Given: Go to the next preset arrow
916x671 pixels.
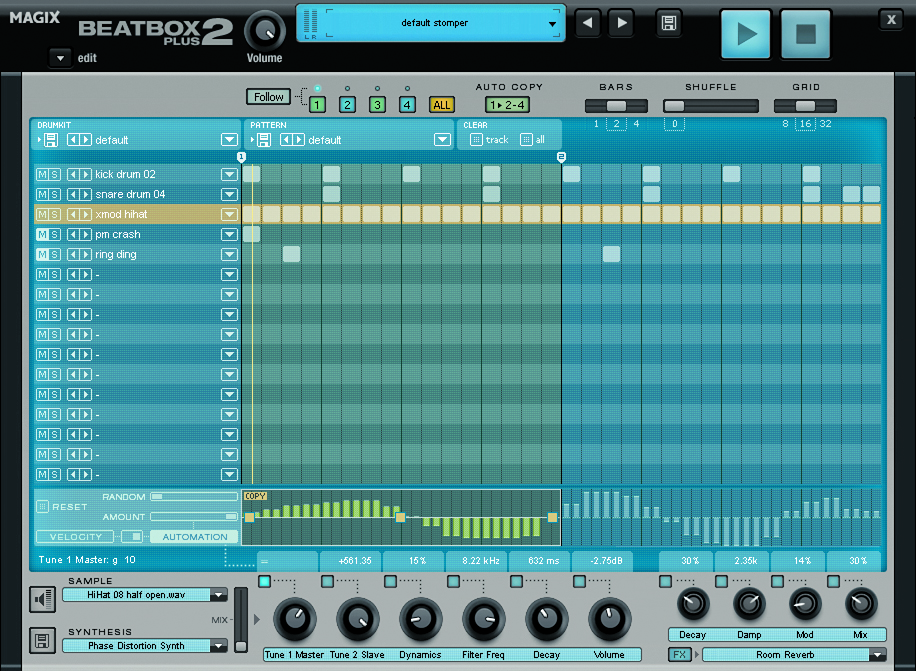Looking at the screenshot, I should point(621,23).
